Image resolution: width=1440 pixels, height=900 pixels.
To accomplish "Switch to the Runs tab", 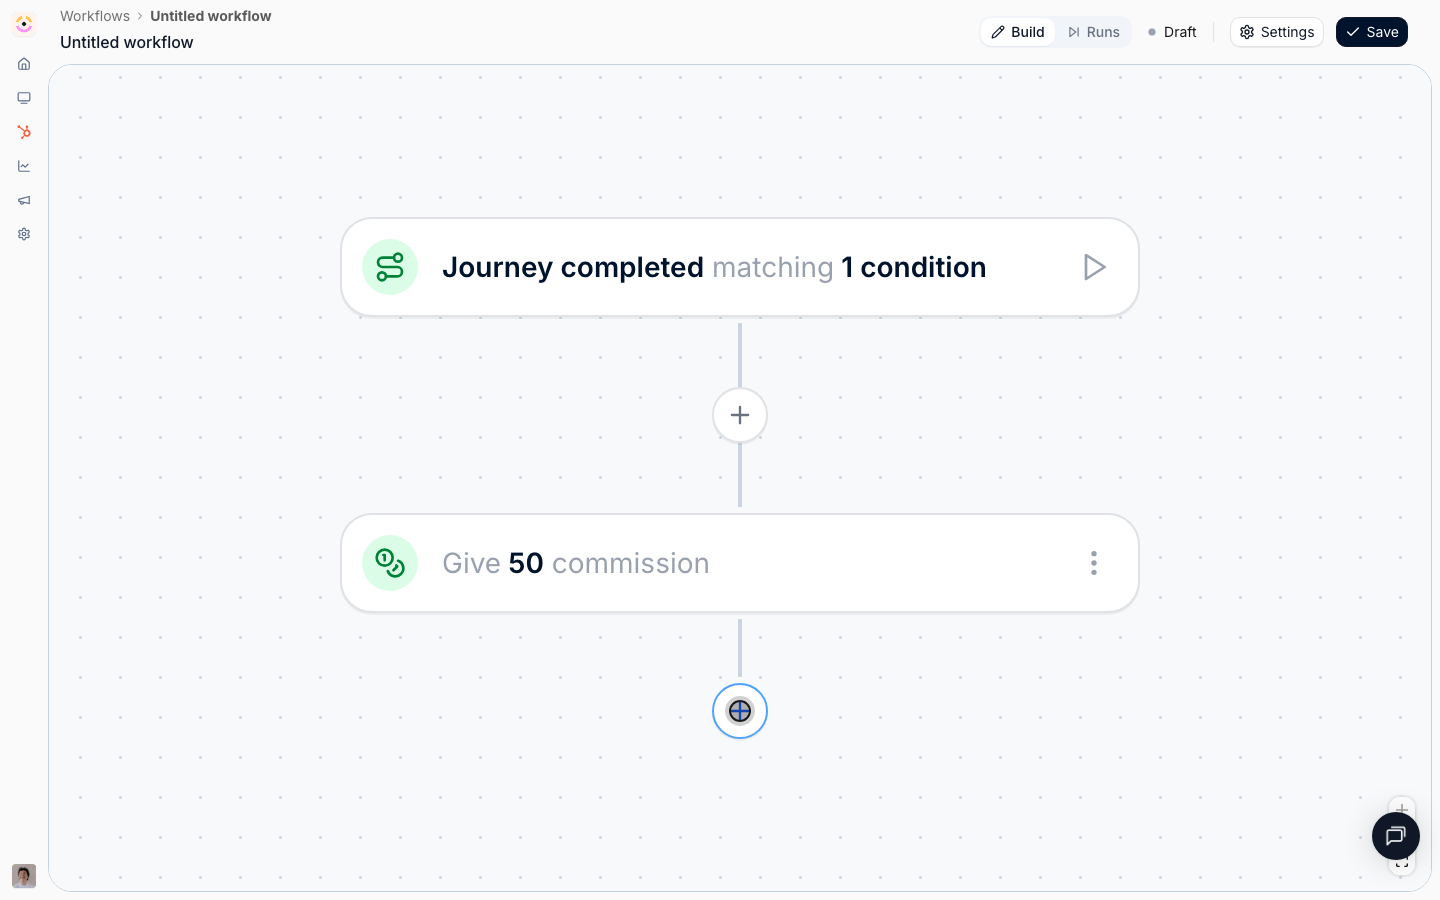I will pyautogui.click(x=1093, y=32).
